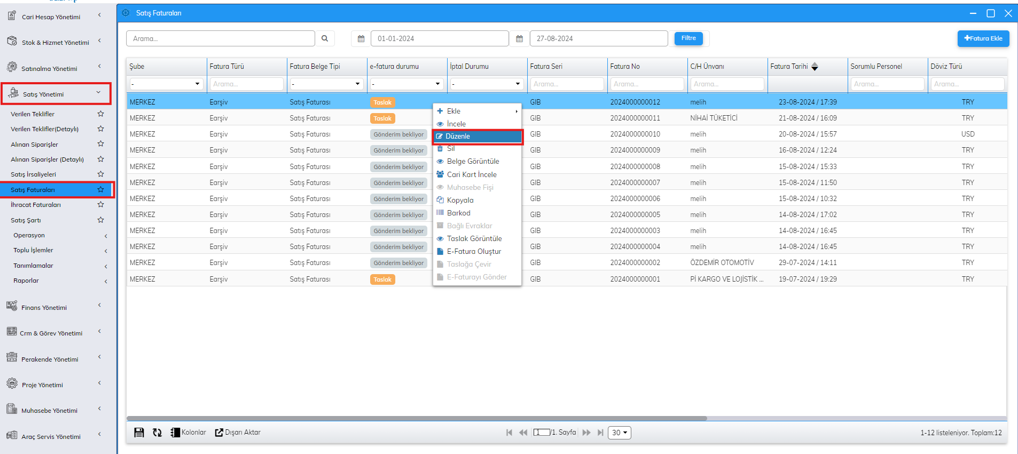The image size is (1018, 454).
Task: Choose Kopyala from the context menu
Action: tap(460, 200)
